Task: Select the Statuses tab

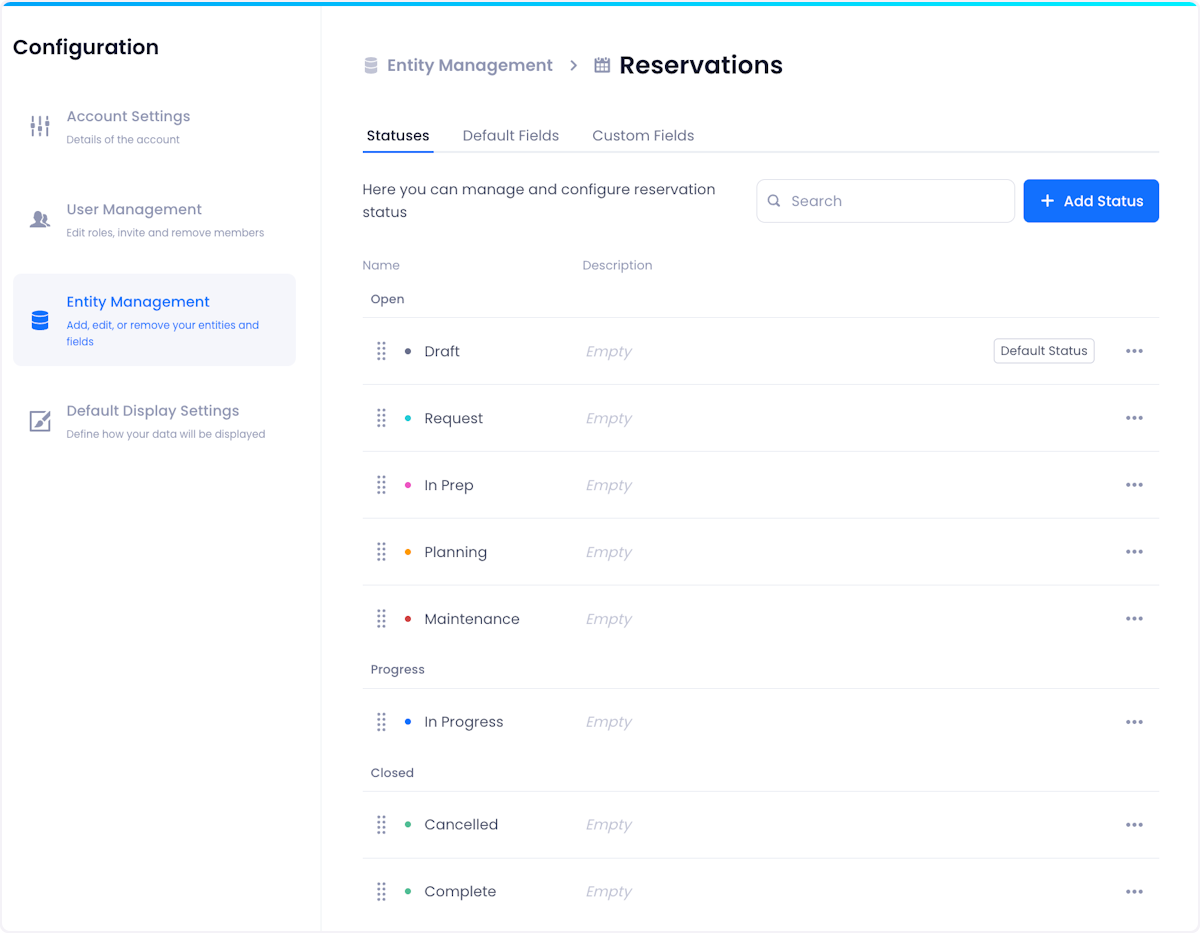Action: [x=398, y=136]
